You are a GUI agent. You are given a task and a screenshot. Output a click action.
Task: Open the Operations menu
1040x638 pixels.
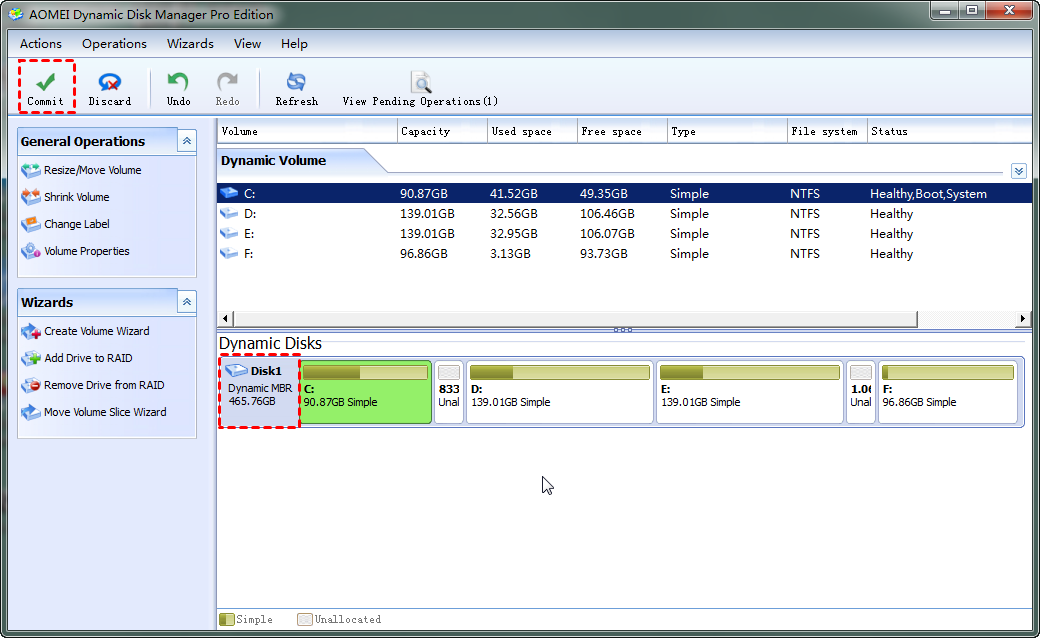[114, 44]
